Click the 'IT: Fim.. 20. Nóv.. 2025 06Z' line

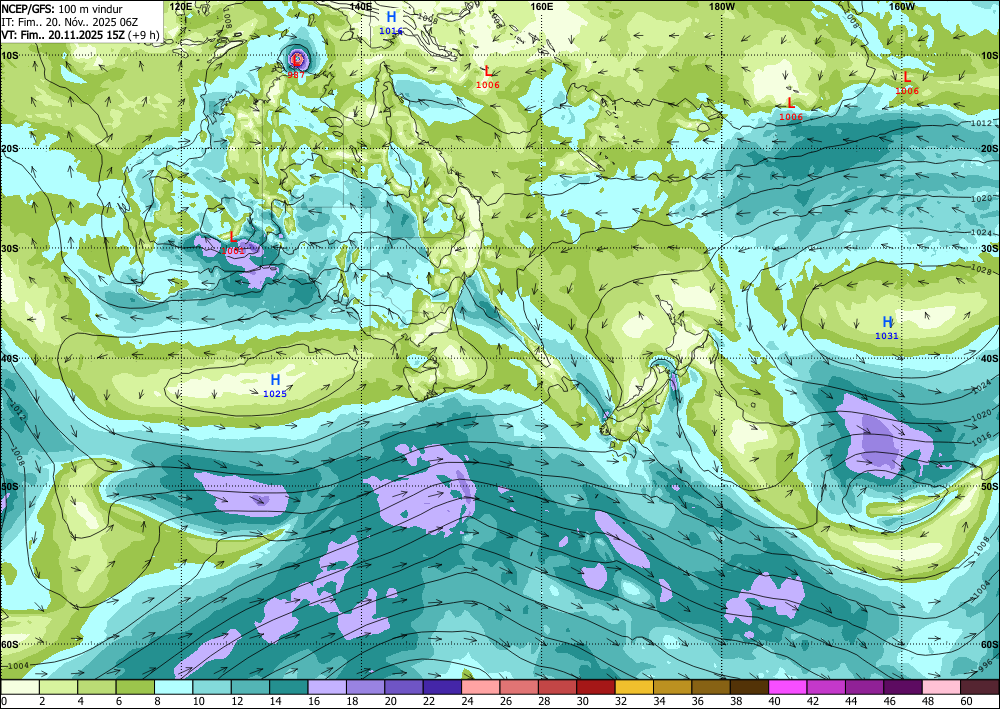click(70, 22)
